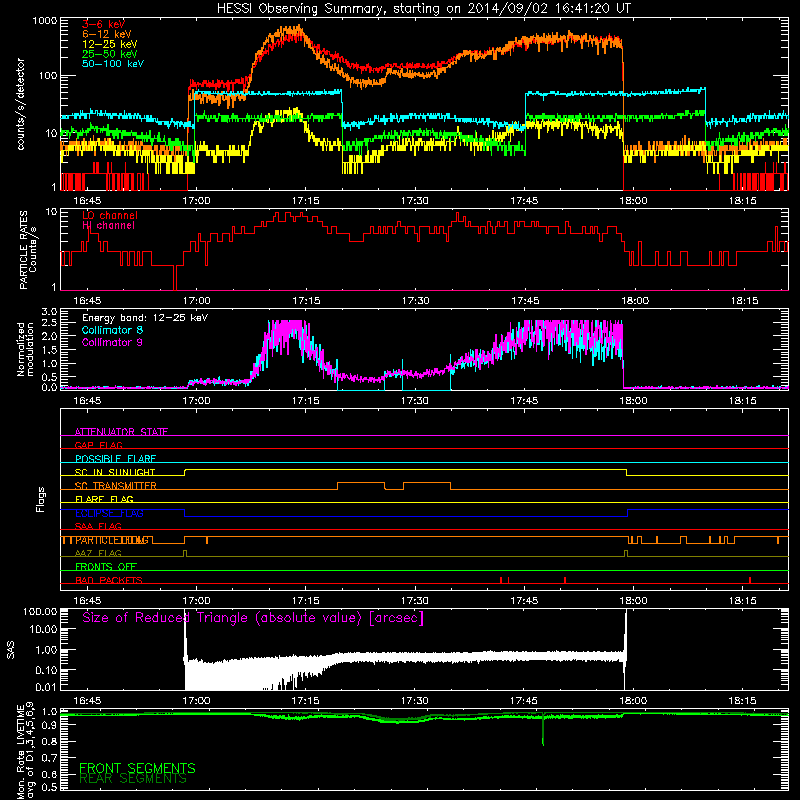Select the 'REAR SEGMENTS' legend label
This screenshot has width=800, height=800.
133,778
